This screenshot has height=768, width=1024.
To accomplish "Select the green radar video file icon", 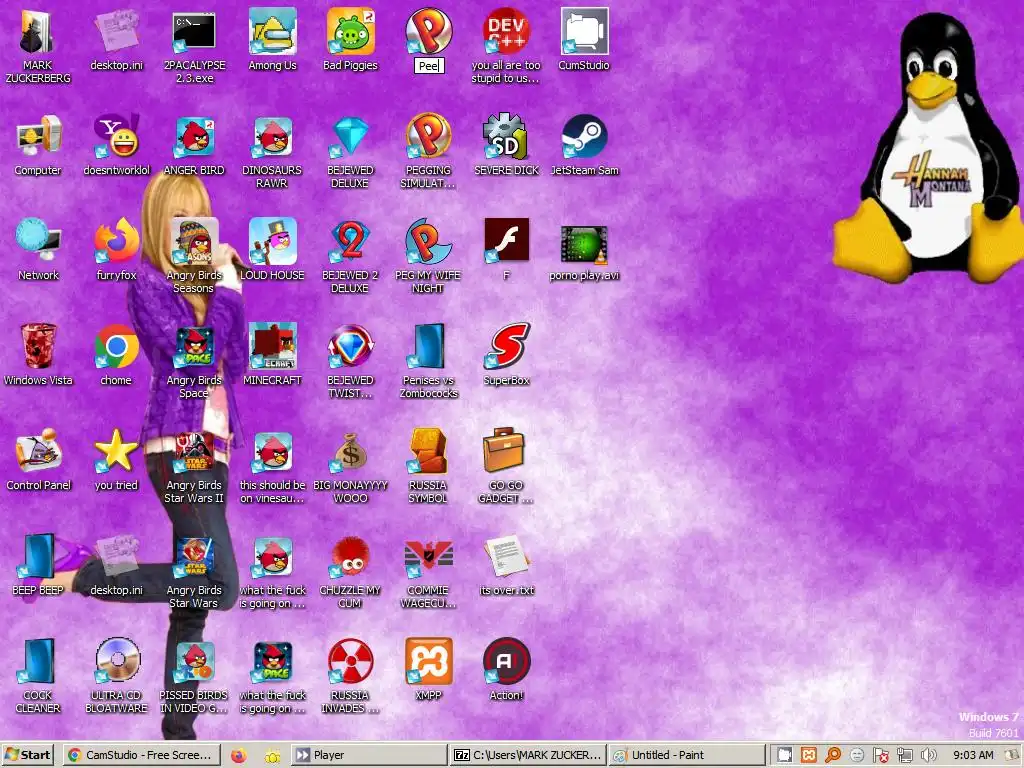I will click(584, 245).
